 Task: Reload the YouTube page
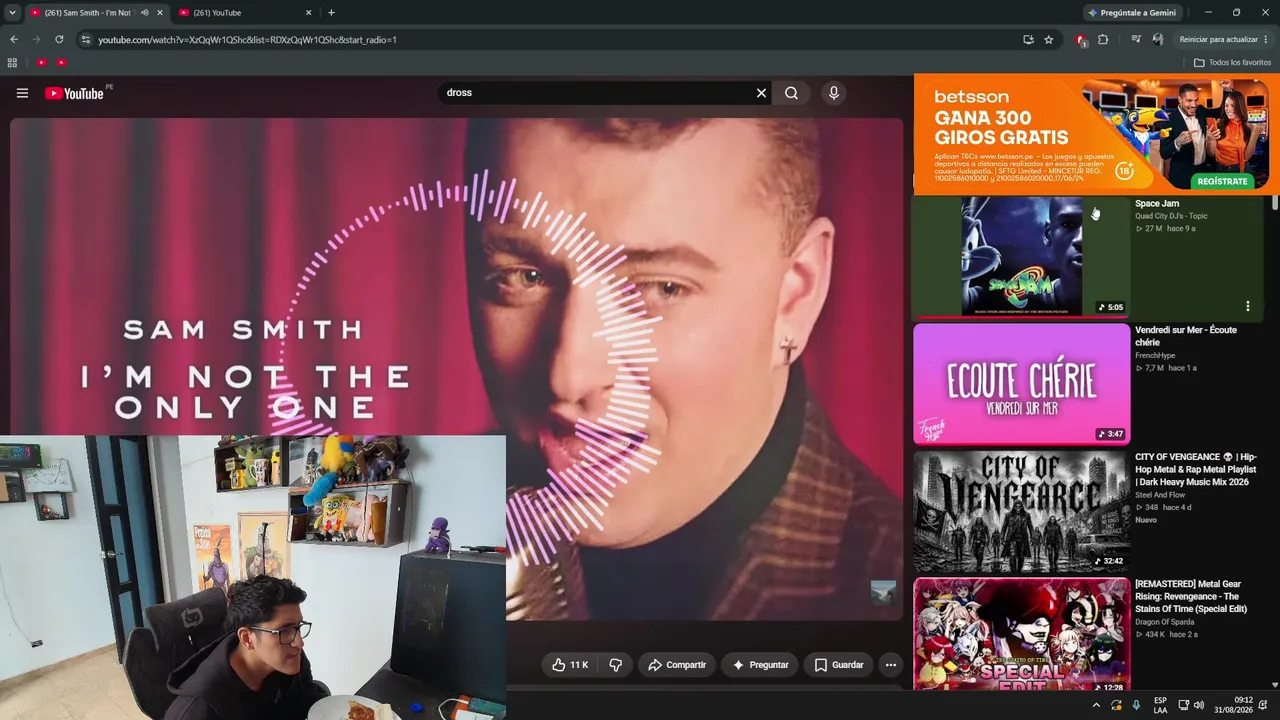tap(59, 40)
